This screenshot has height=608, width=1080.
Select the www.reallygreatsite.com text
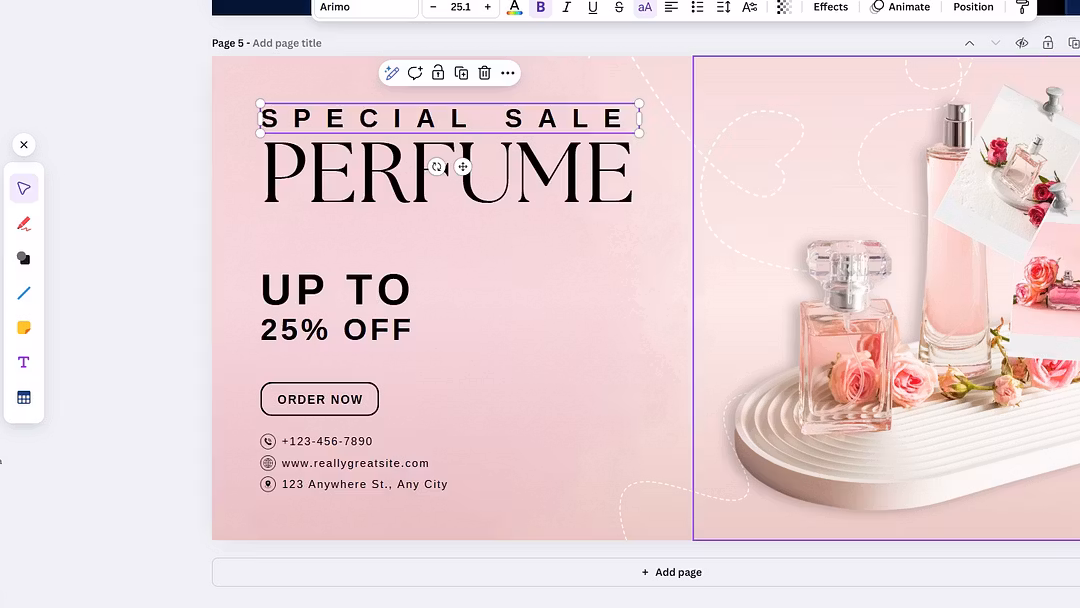tap(355, 463)
